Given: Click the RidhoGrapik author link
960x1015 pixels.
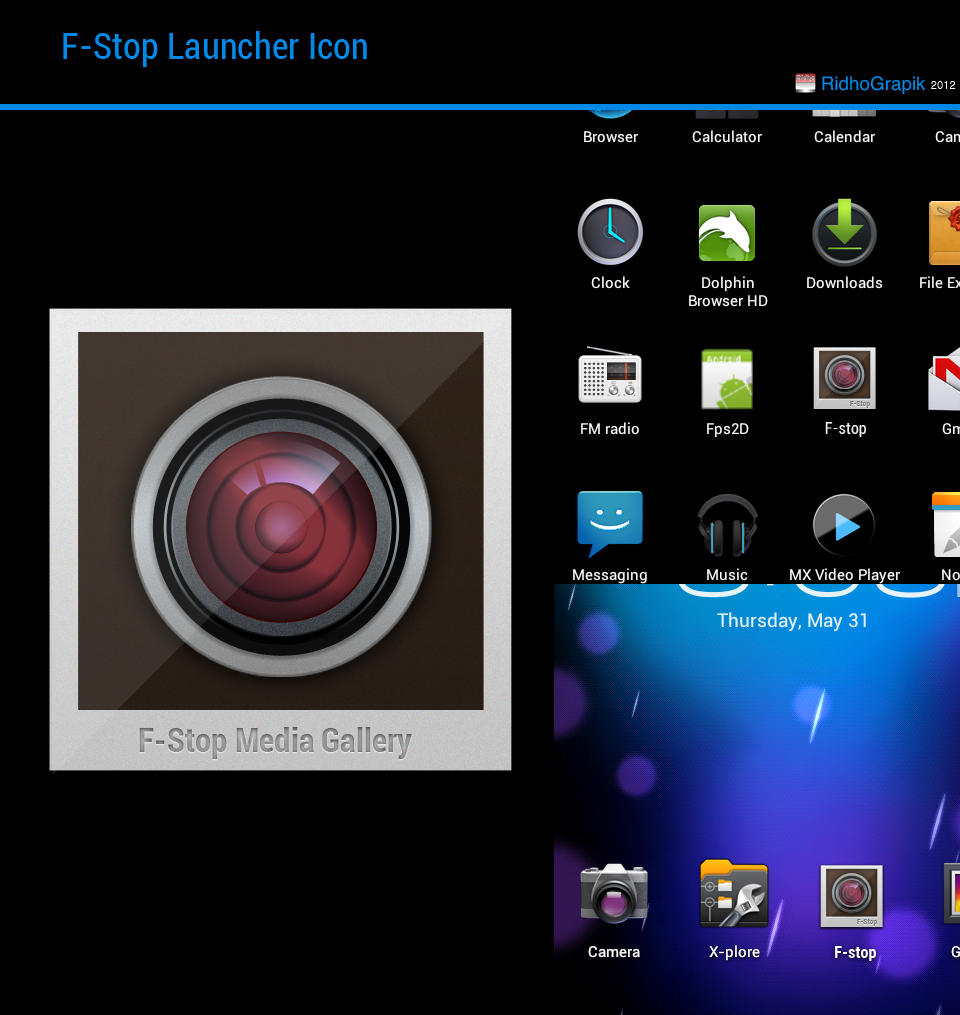Looking at the screenshot, I should click(x=872, y=84).
